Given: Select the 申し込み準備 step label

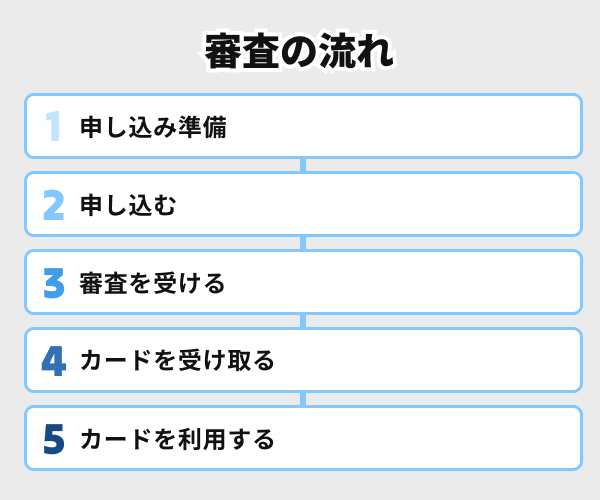Looking at the screenshot, I should 152,127.
